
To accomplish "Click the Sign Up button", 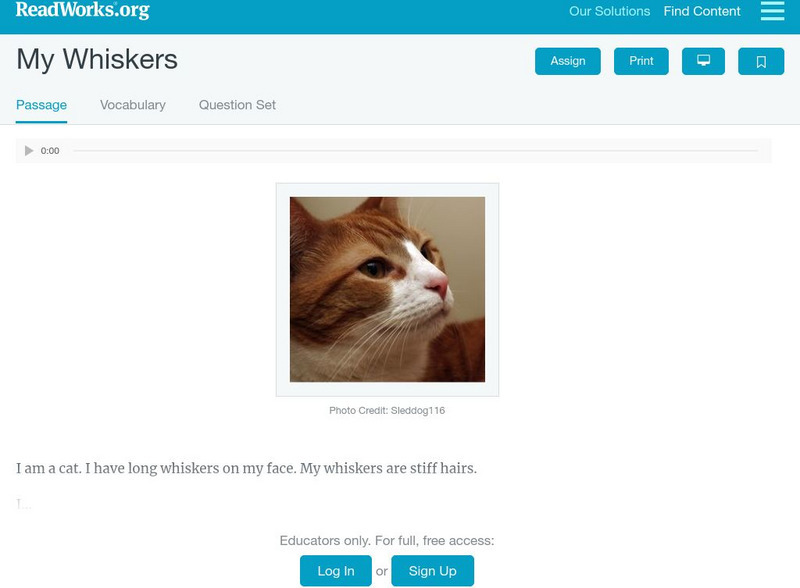I will pos(432,571).
